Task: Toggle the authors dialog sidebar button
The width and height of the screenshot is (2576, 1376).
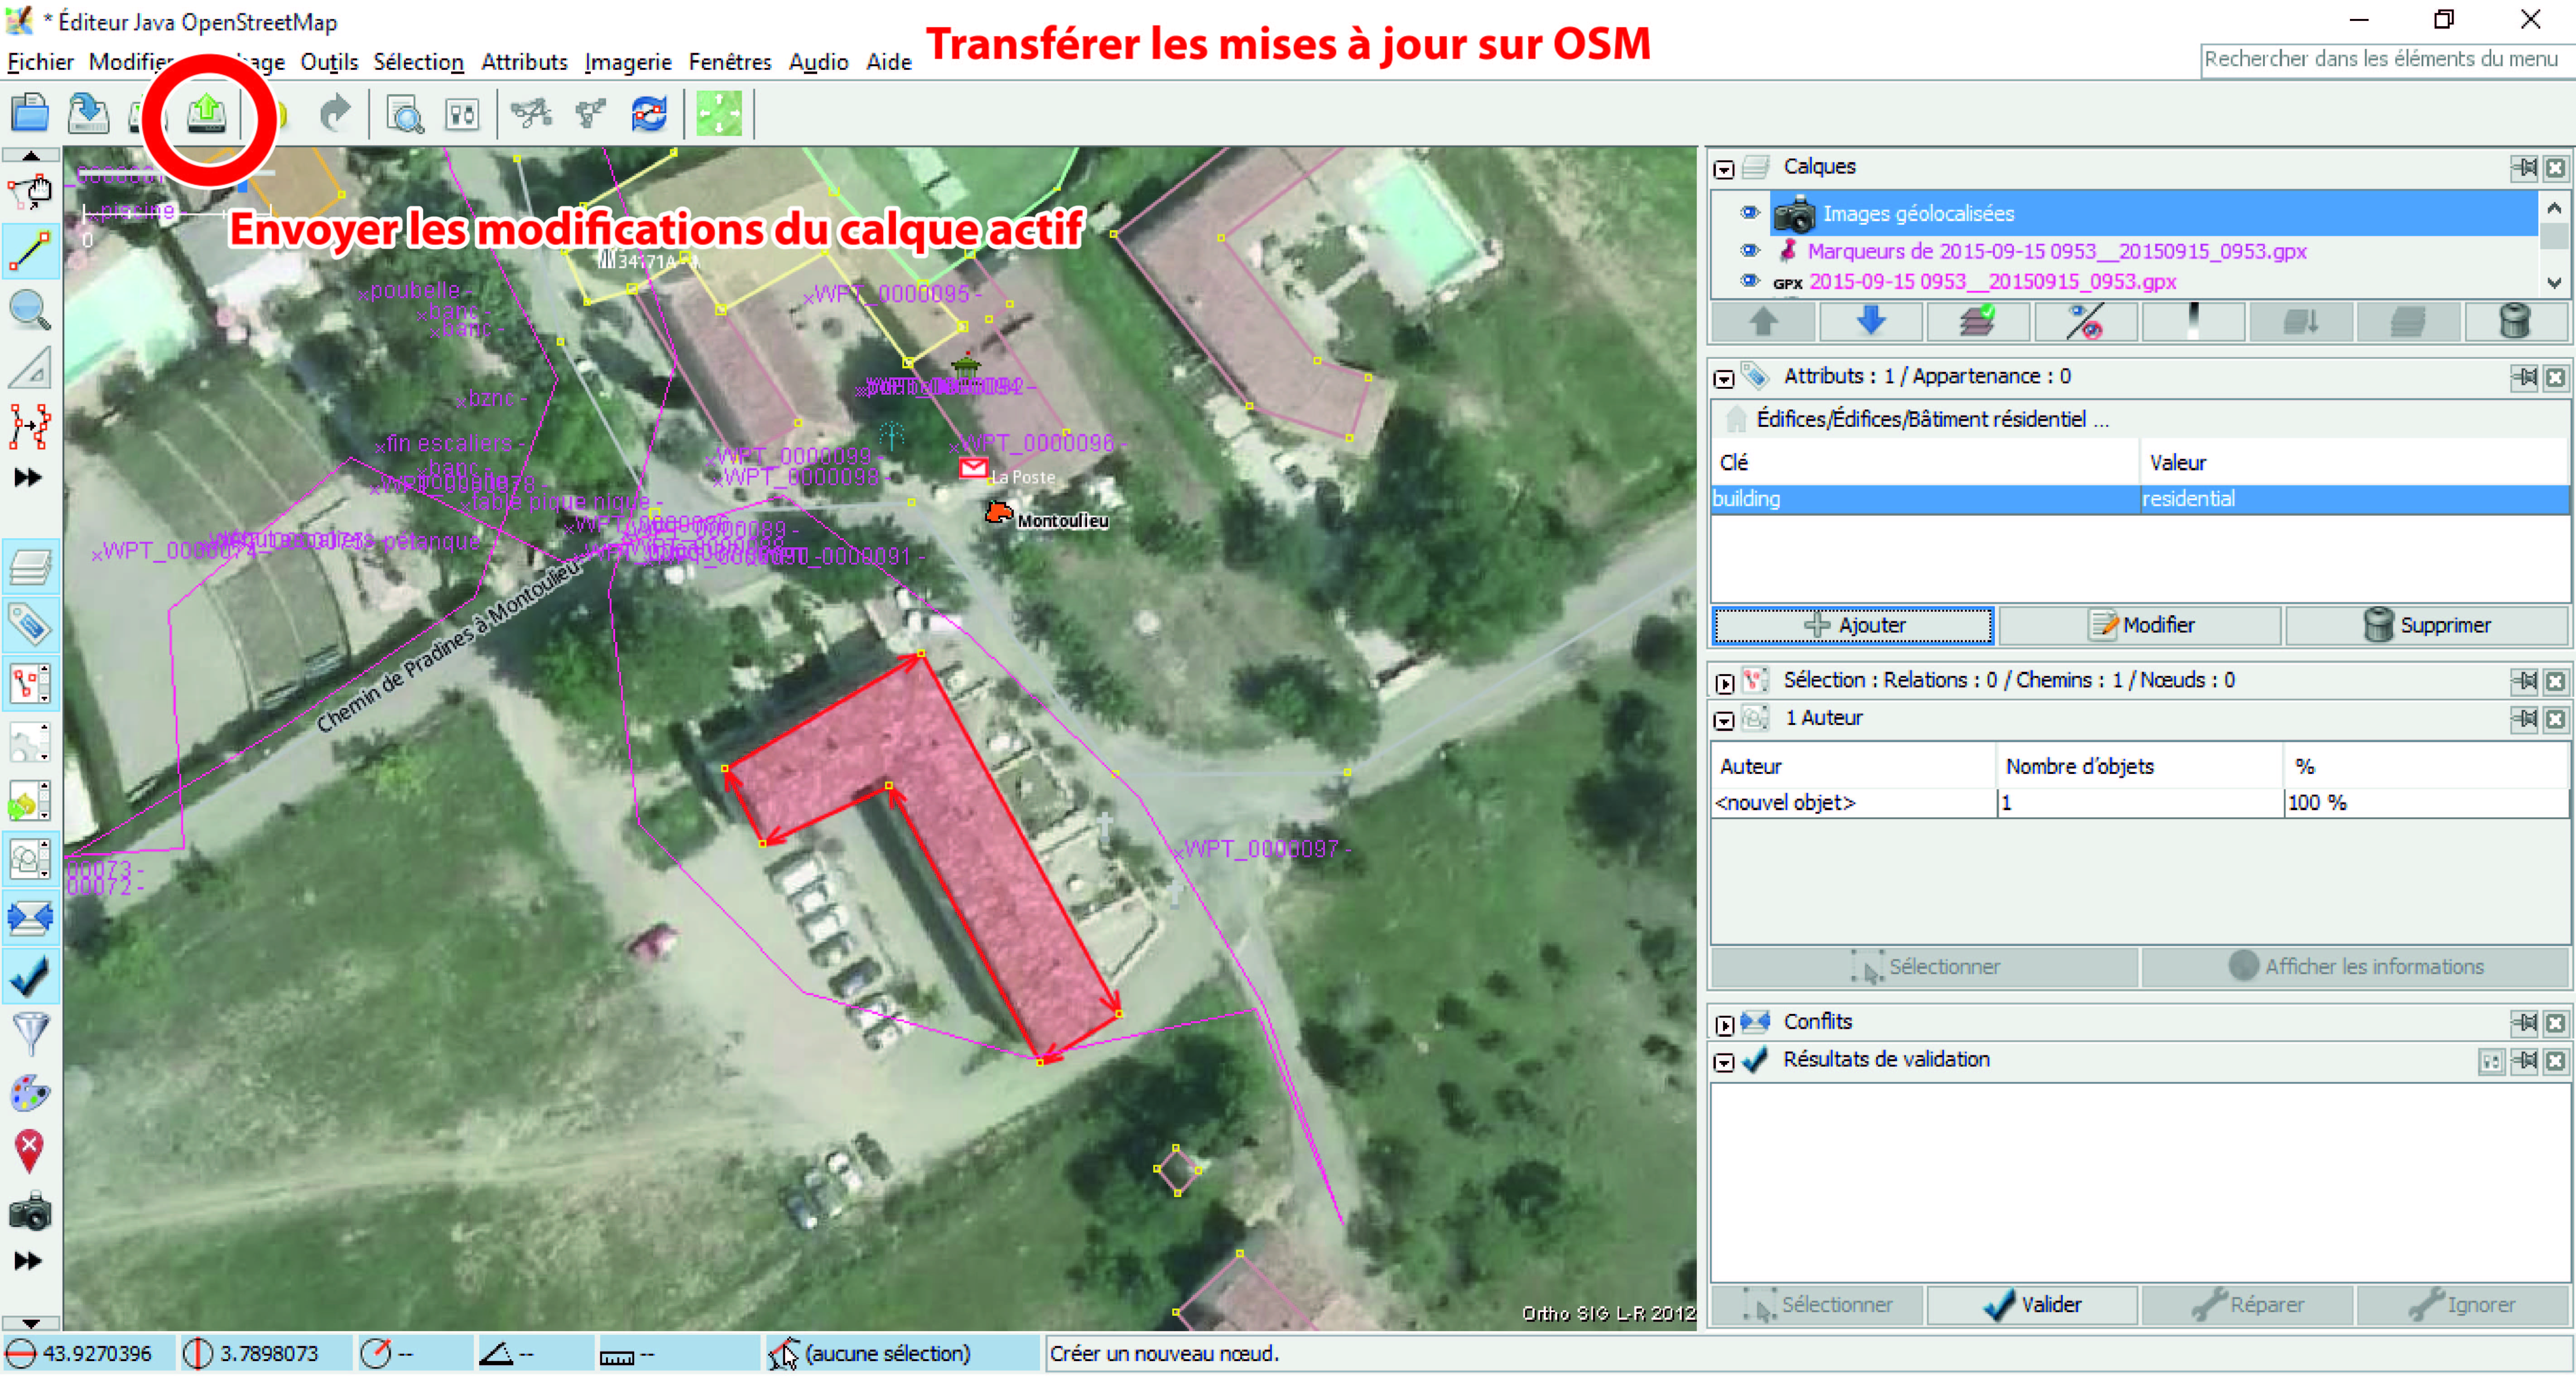Action: click(30, 859)
